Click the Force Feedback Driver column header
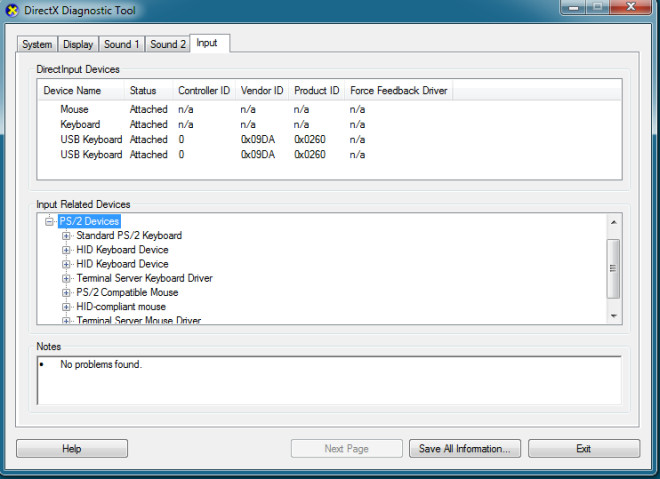This screenshot has height=479, width=660. (x=399, y=90)
